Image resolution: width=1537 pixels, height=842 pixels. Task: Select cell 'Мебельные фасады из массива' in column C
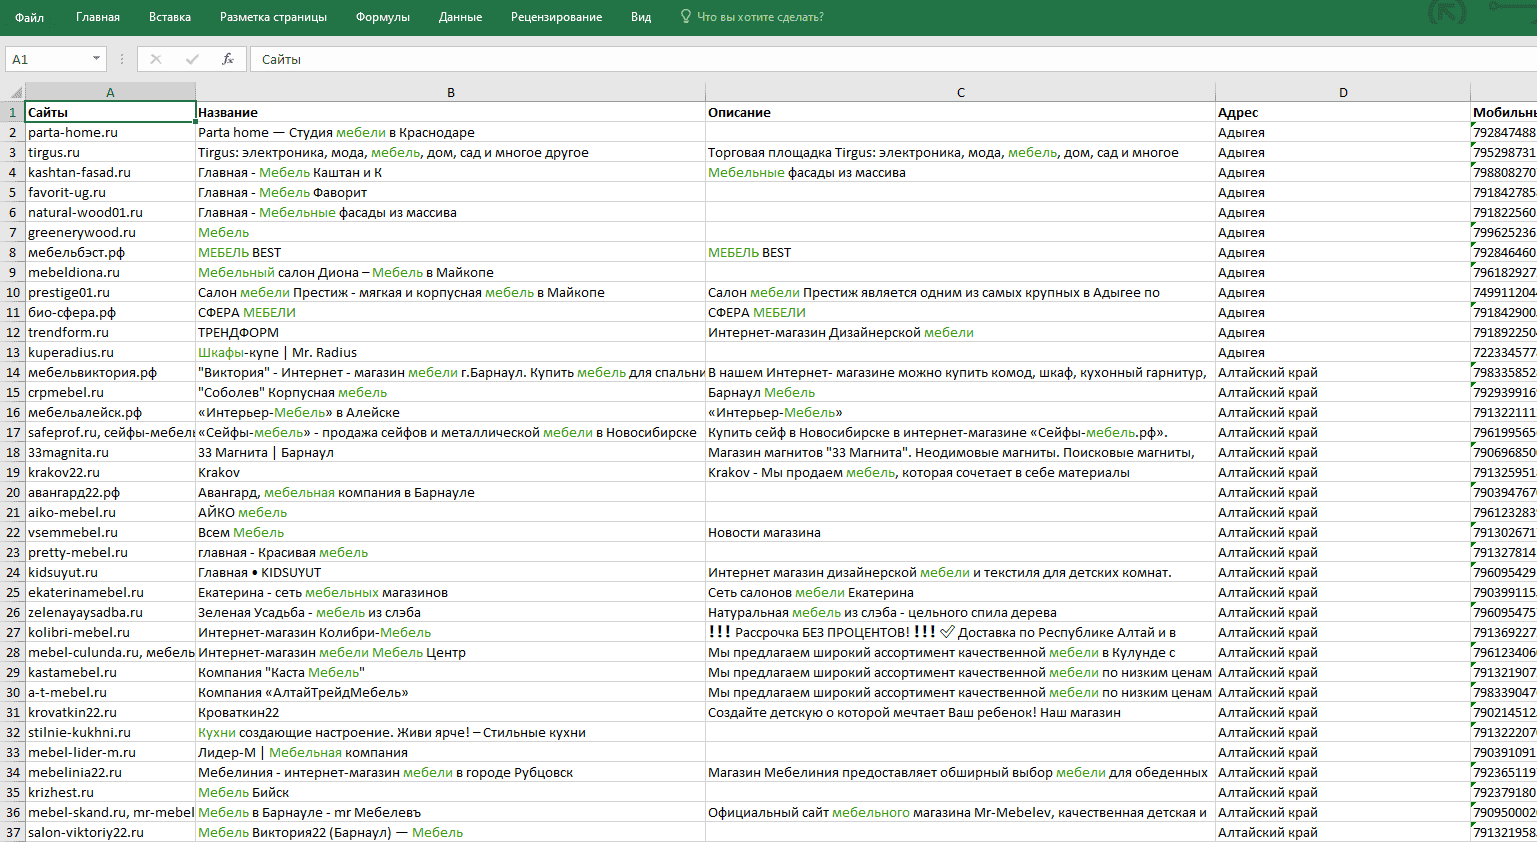tap(961, 172)
